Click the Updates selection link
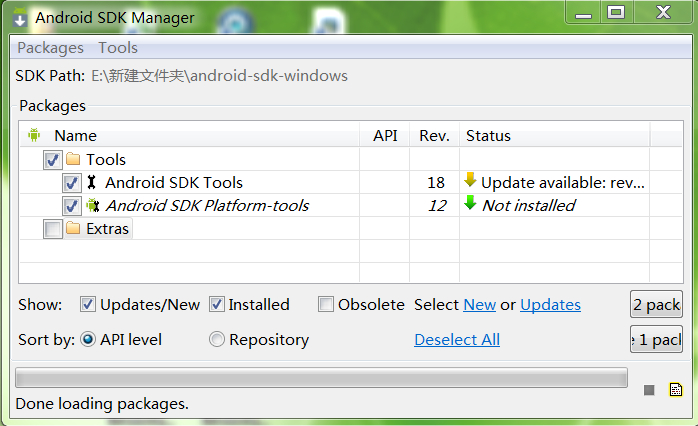The height and width of the screenshot is (426, 698). point(551,305)
